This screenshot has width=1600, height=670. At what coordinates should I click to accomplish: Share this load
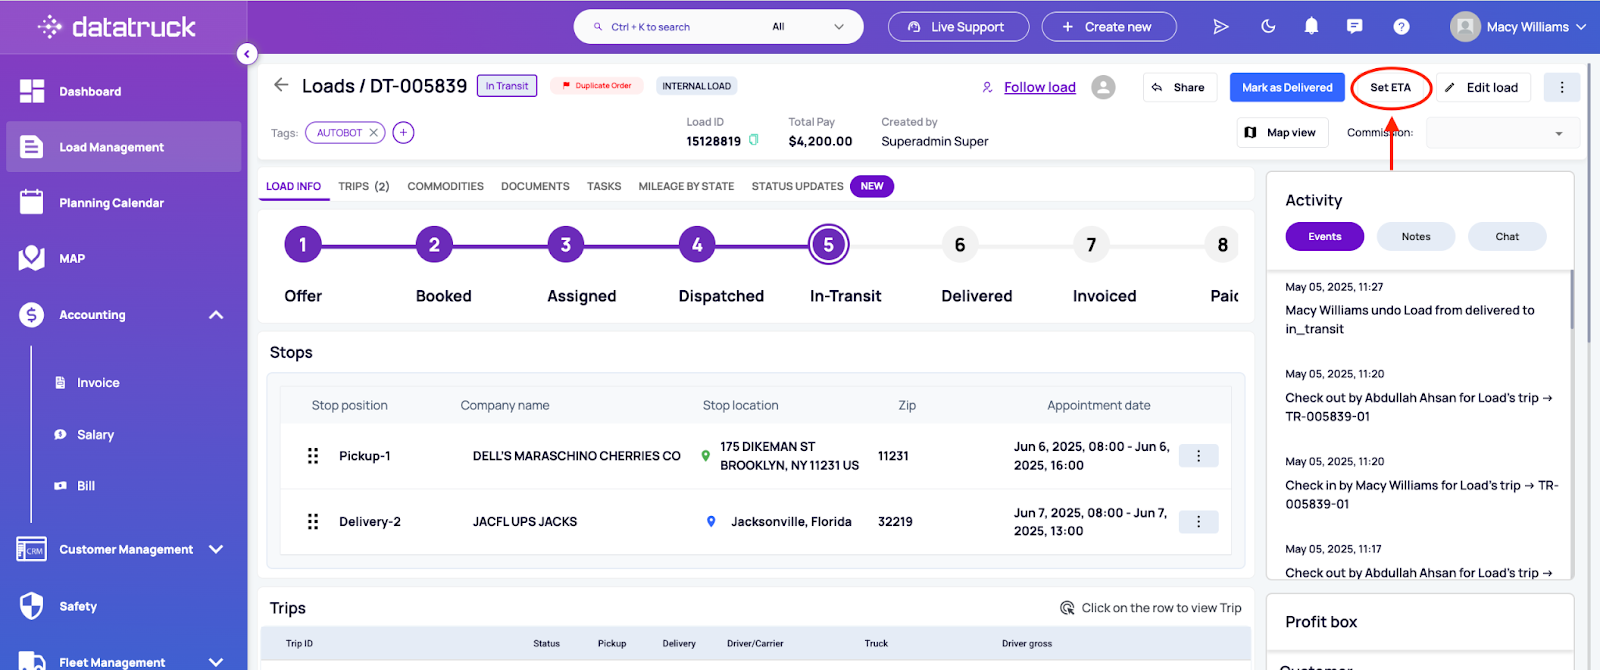[x=1180, y=87]
